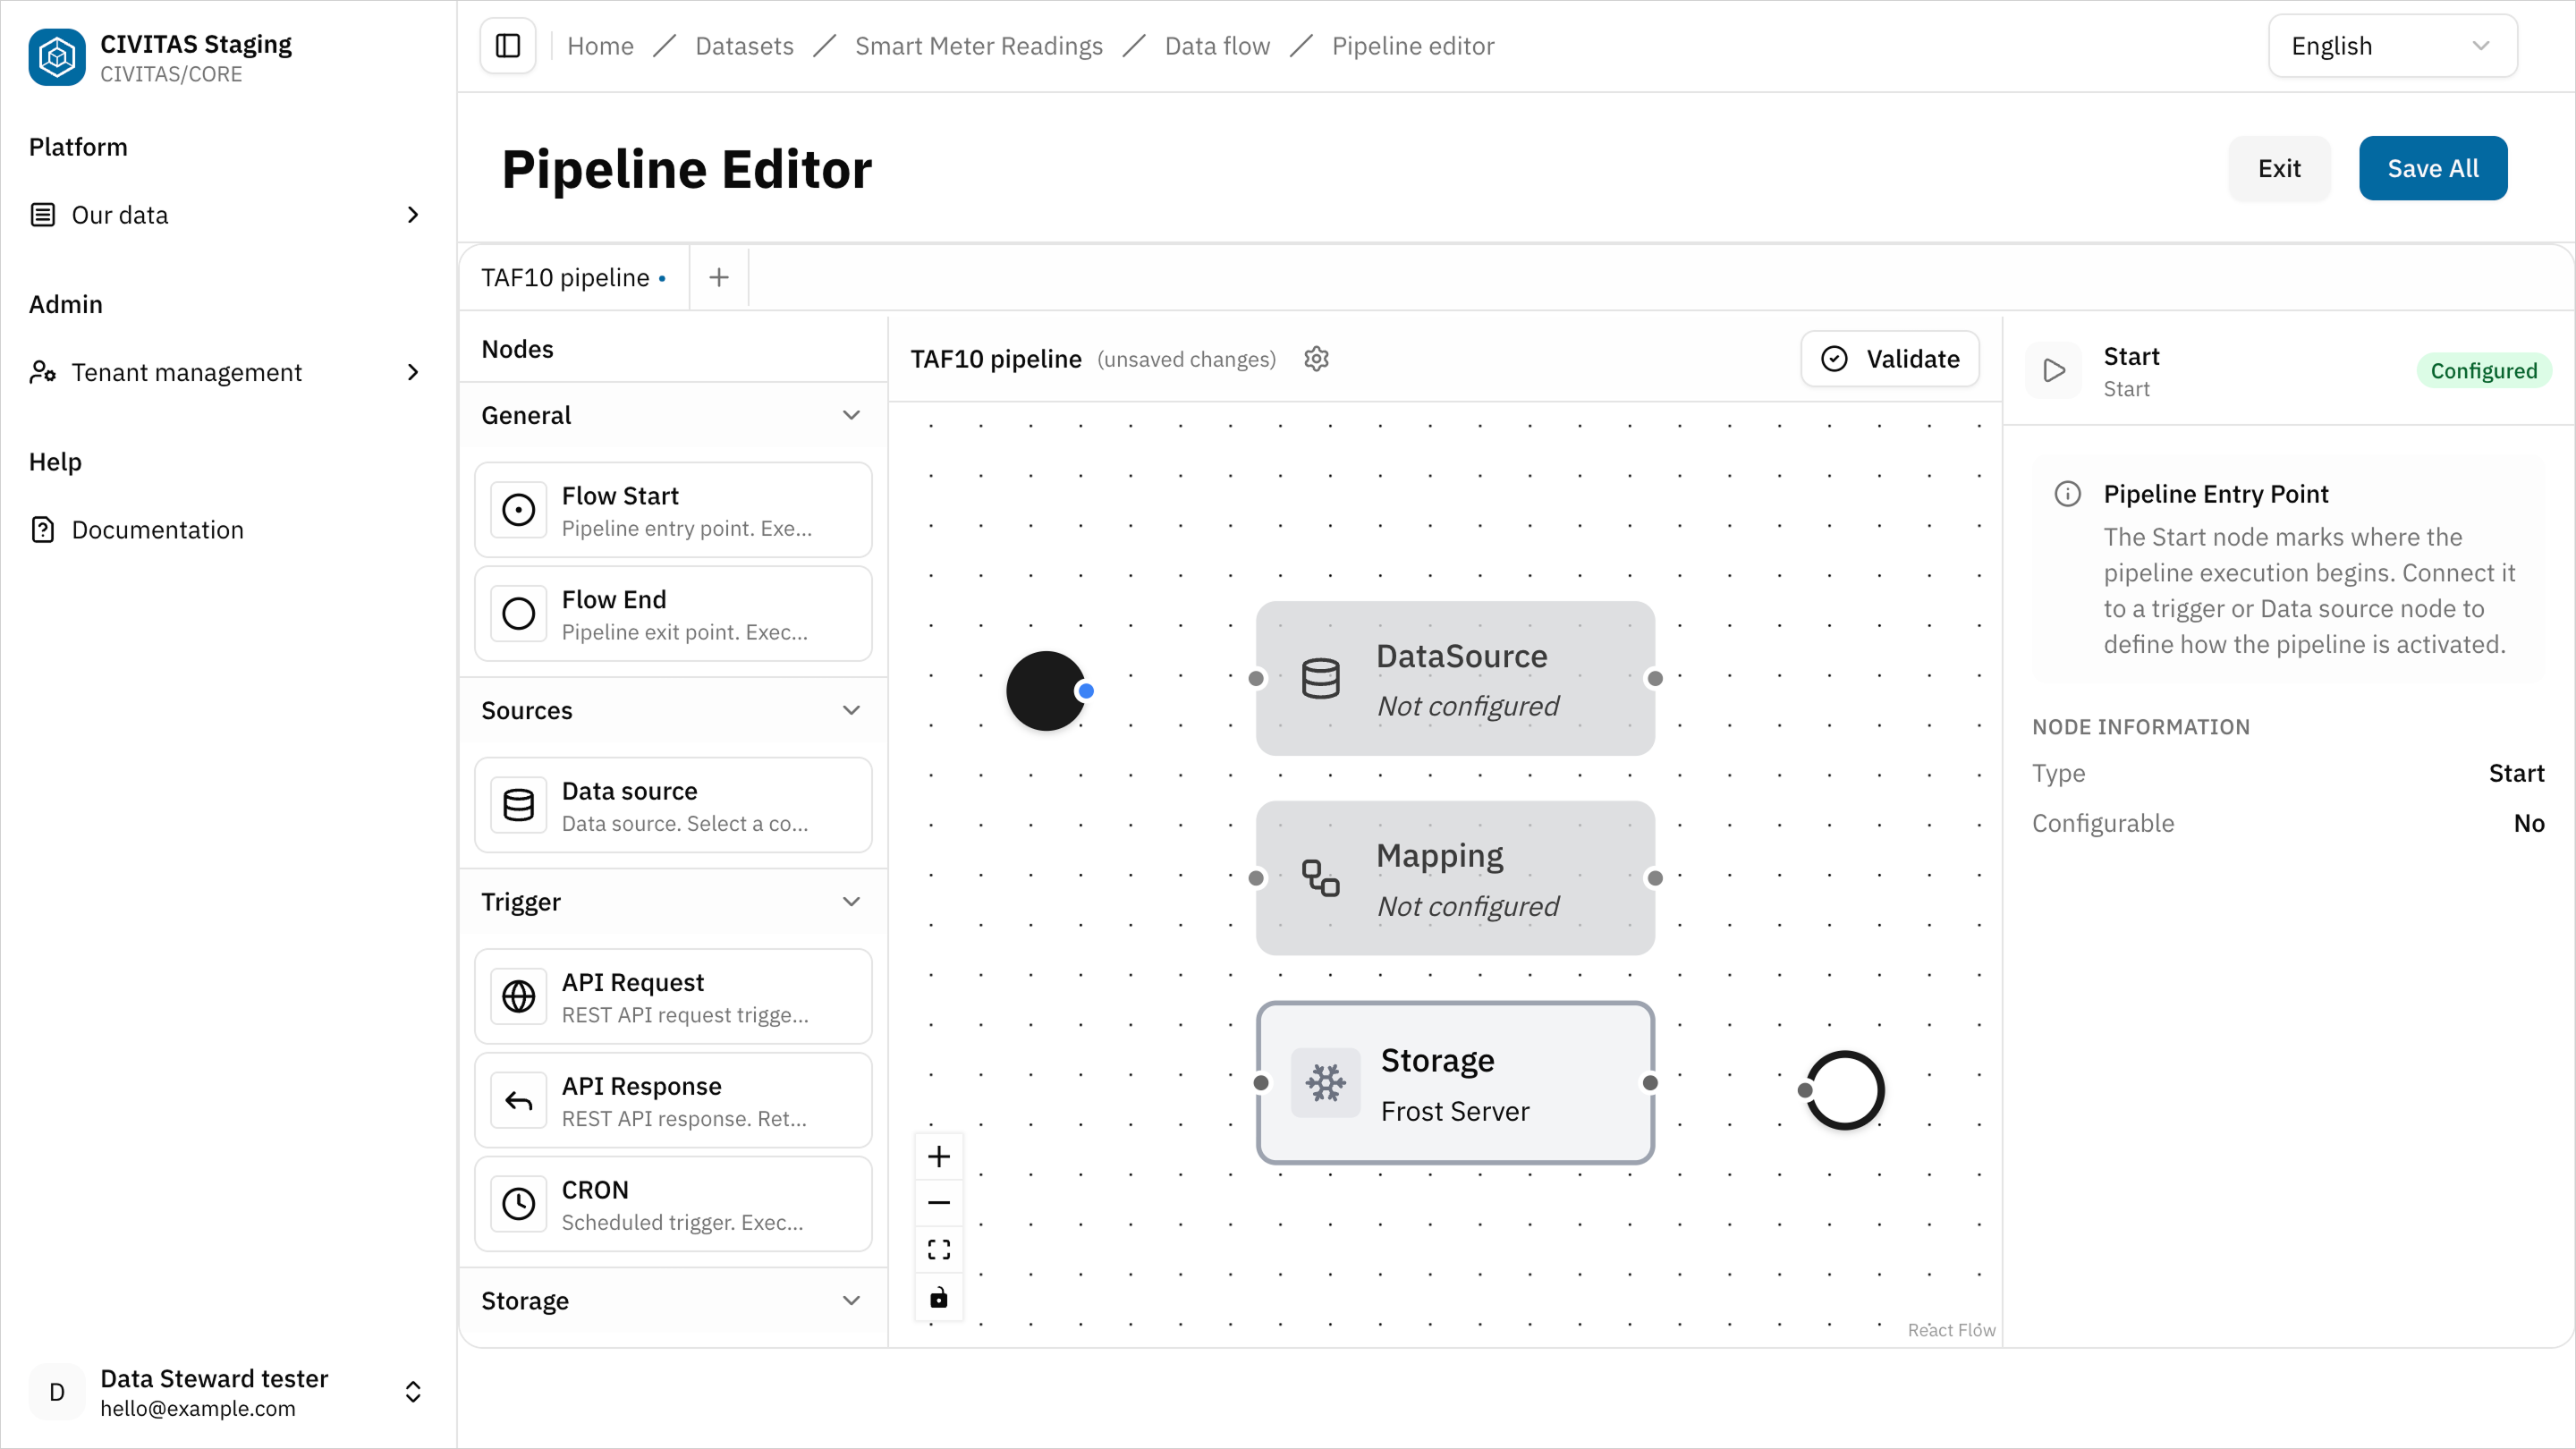
Task: Add a new pipeline tab
Action: tap(718, 277)
